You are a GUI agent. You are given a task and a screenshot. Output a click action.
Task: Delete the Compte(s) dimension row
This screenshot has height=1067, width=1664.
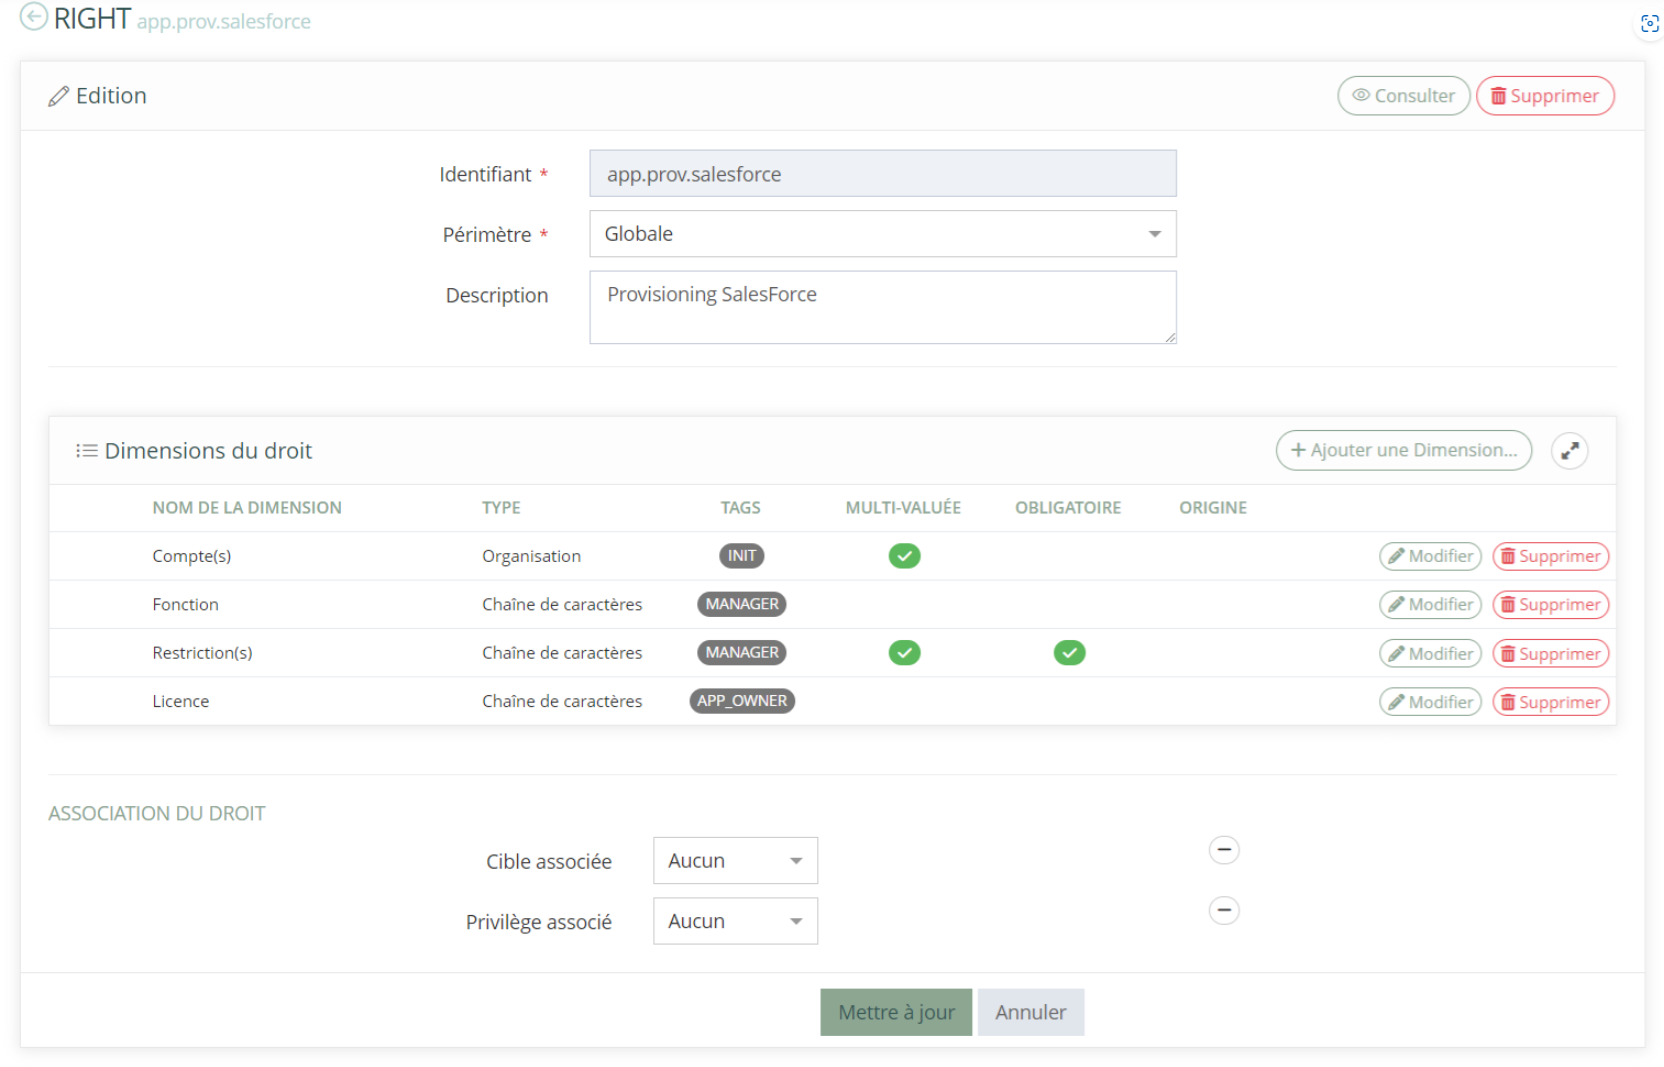[x=1550, y=556]
